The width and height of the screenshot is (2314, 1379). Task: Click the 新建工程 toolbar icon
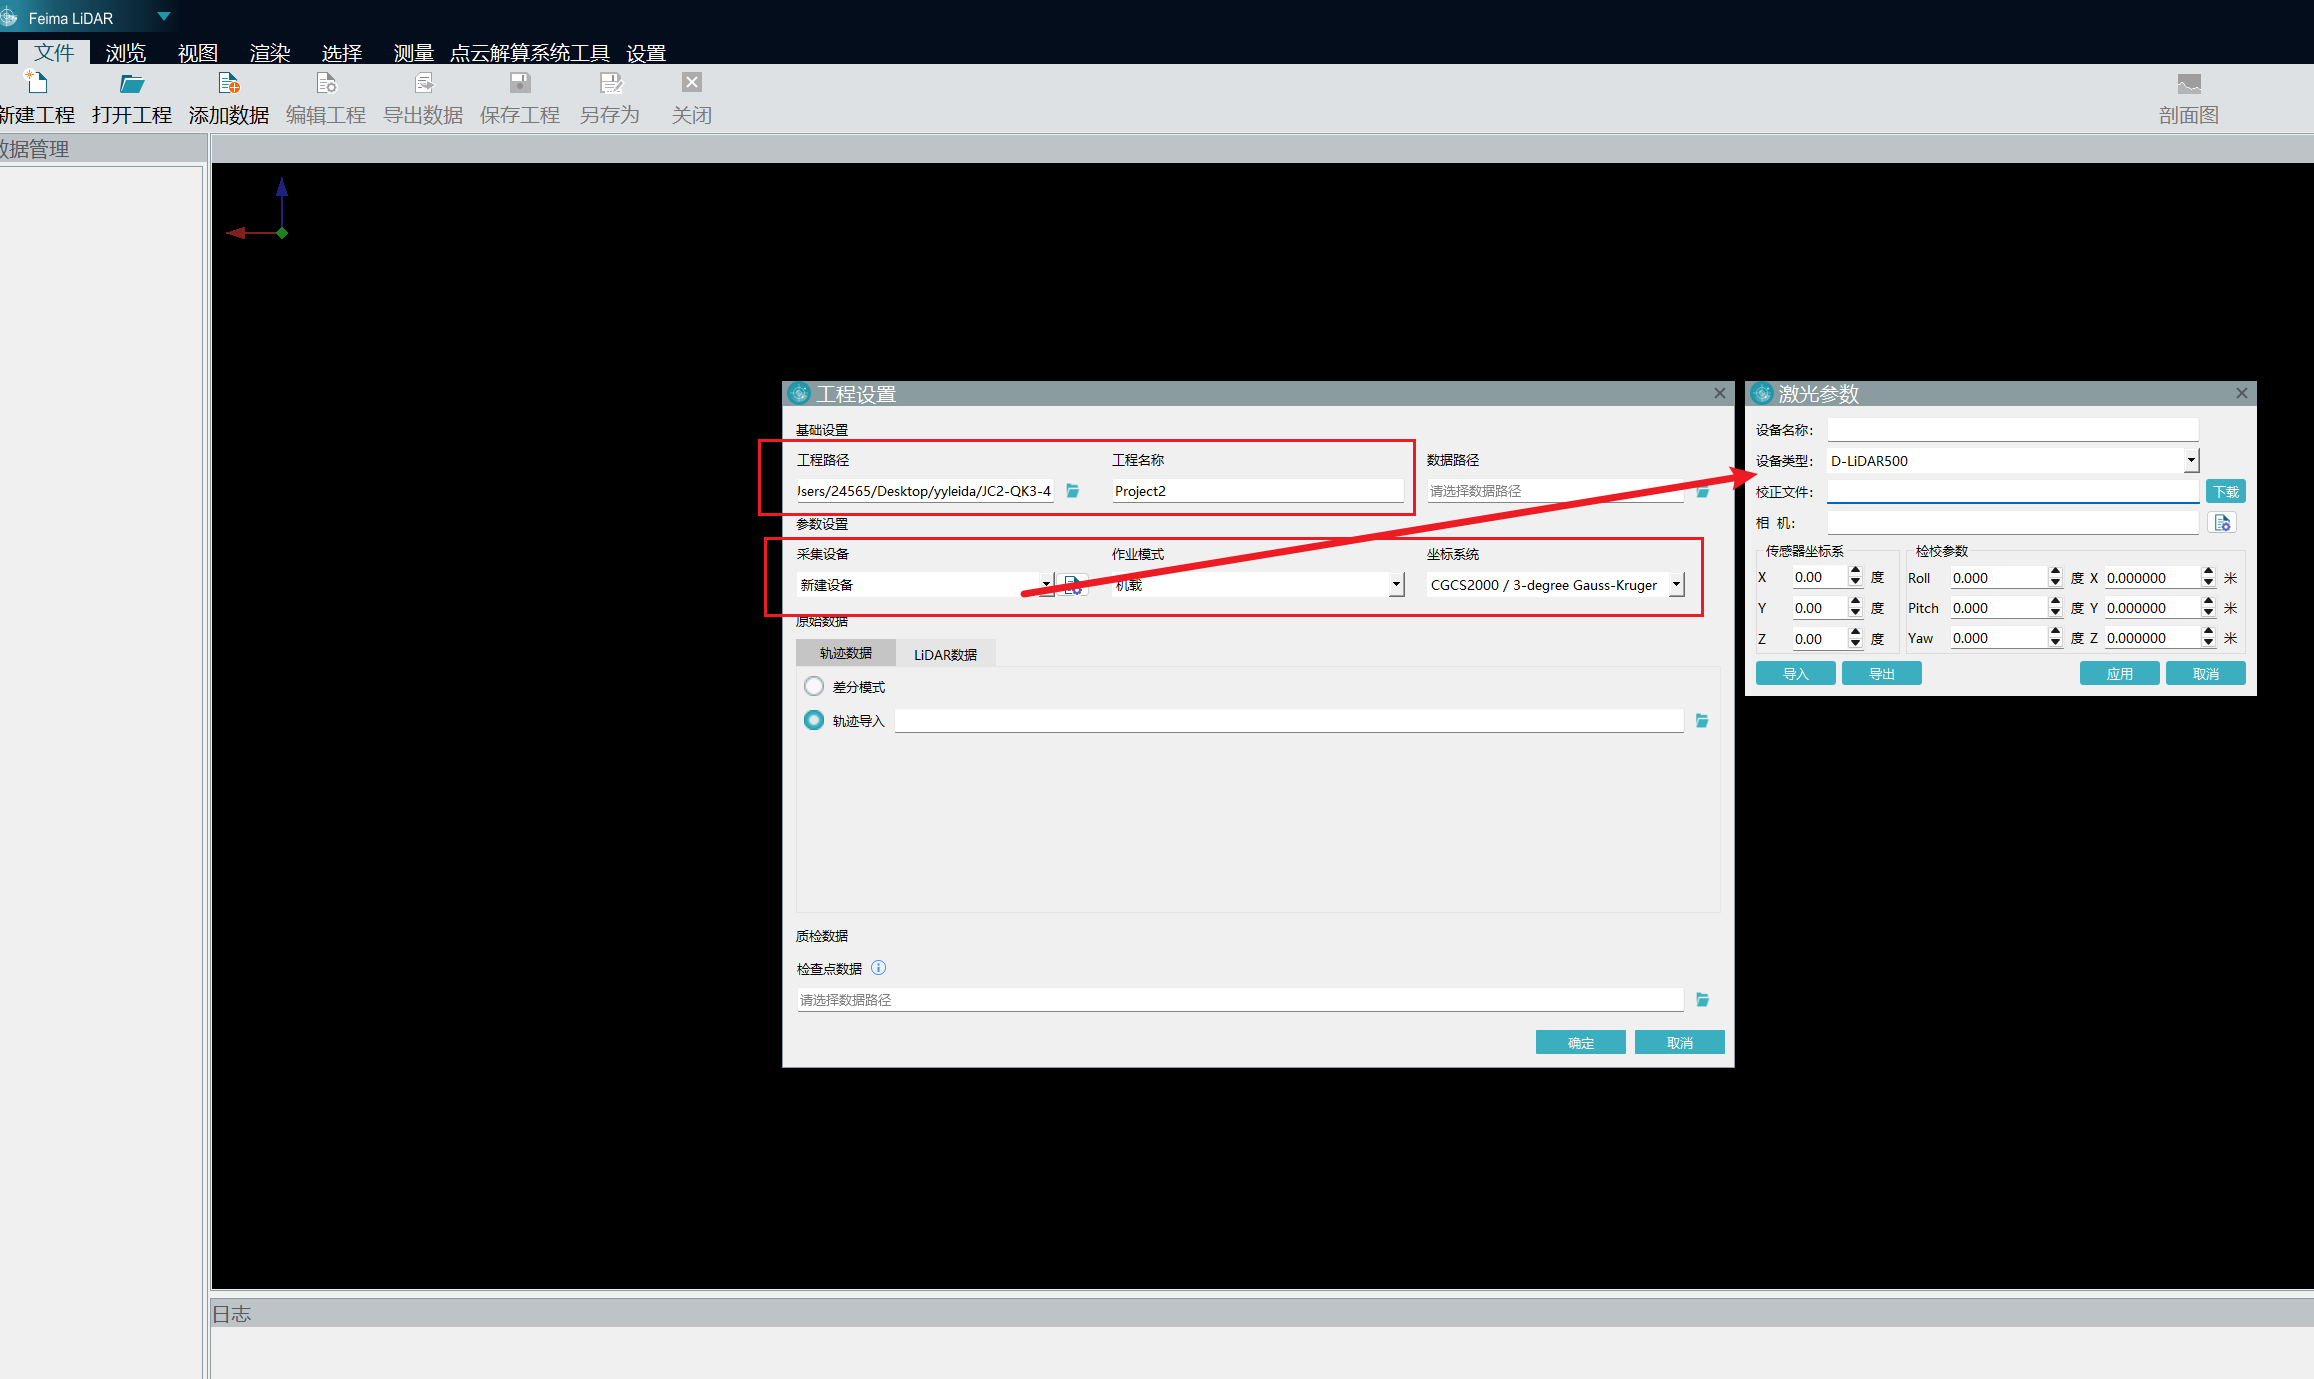pyautogui.click(x=36, y=83)
